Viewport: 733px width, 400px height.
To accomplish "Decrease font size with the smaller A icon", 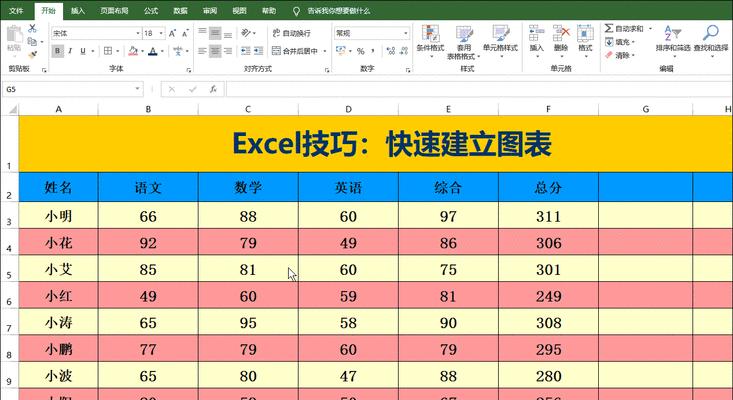I will (x=185, y=33).
